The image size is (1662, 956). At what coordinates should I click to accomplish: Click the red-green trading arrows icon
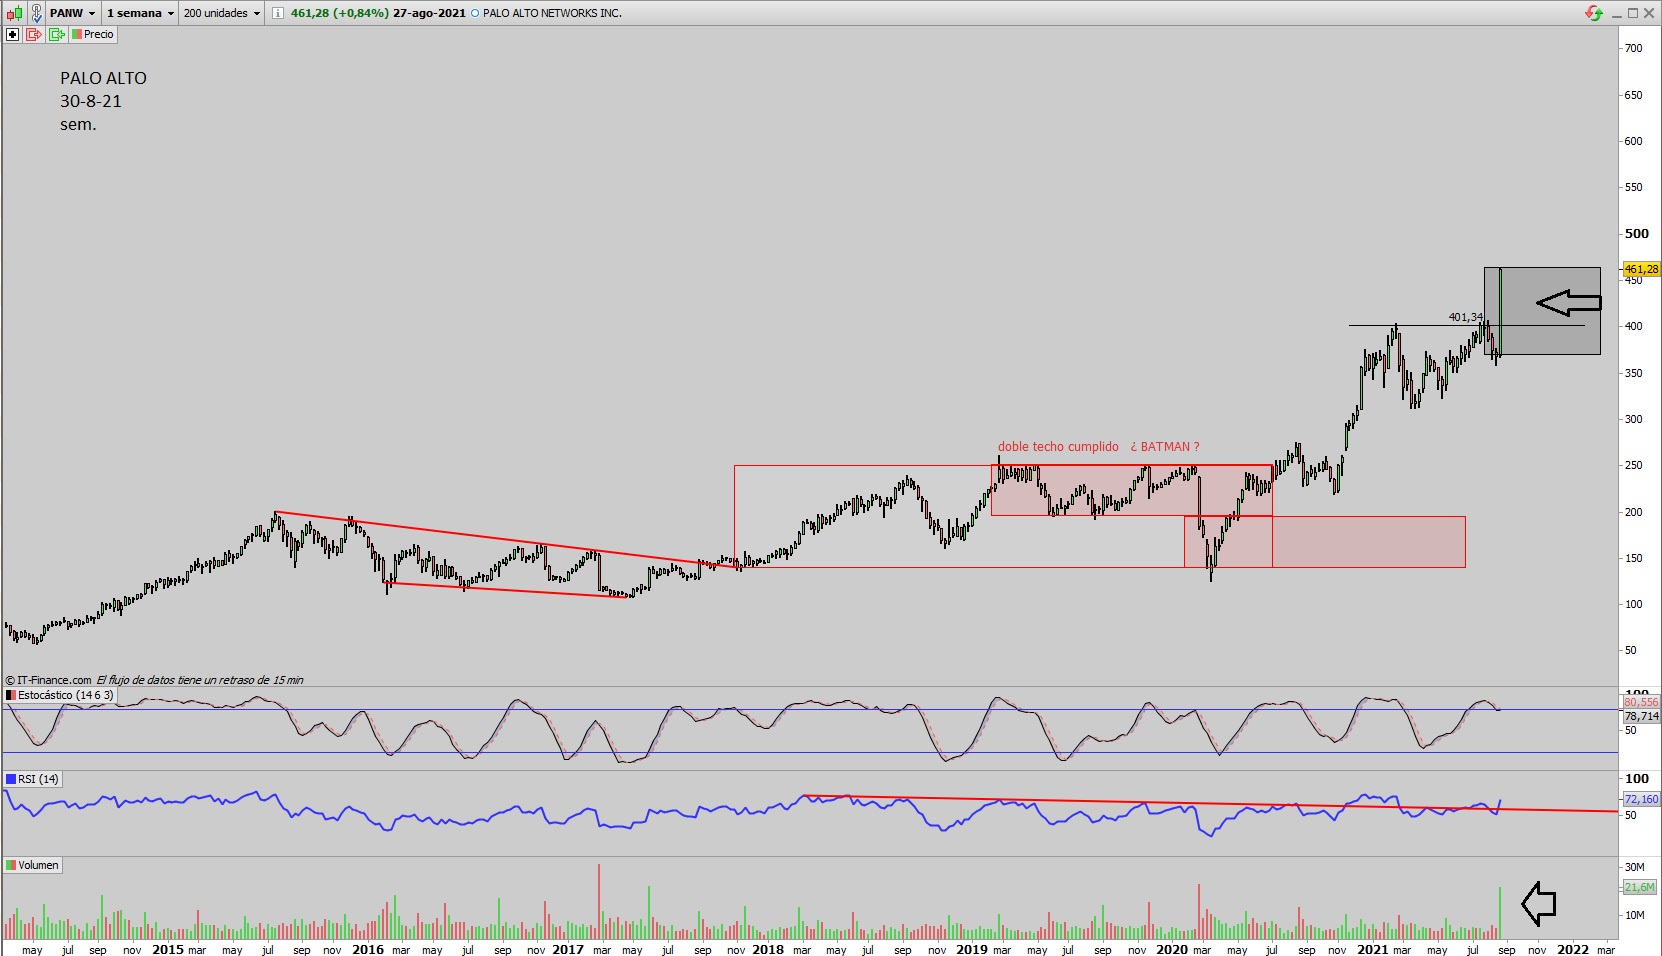(x=1594, y=13)
